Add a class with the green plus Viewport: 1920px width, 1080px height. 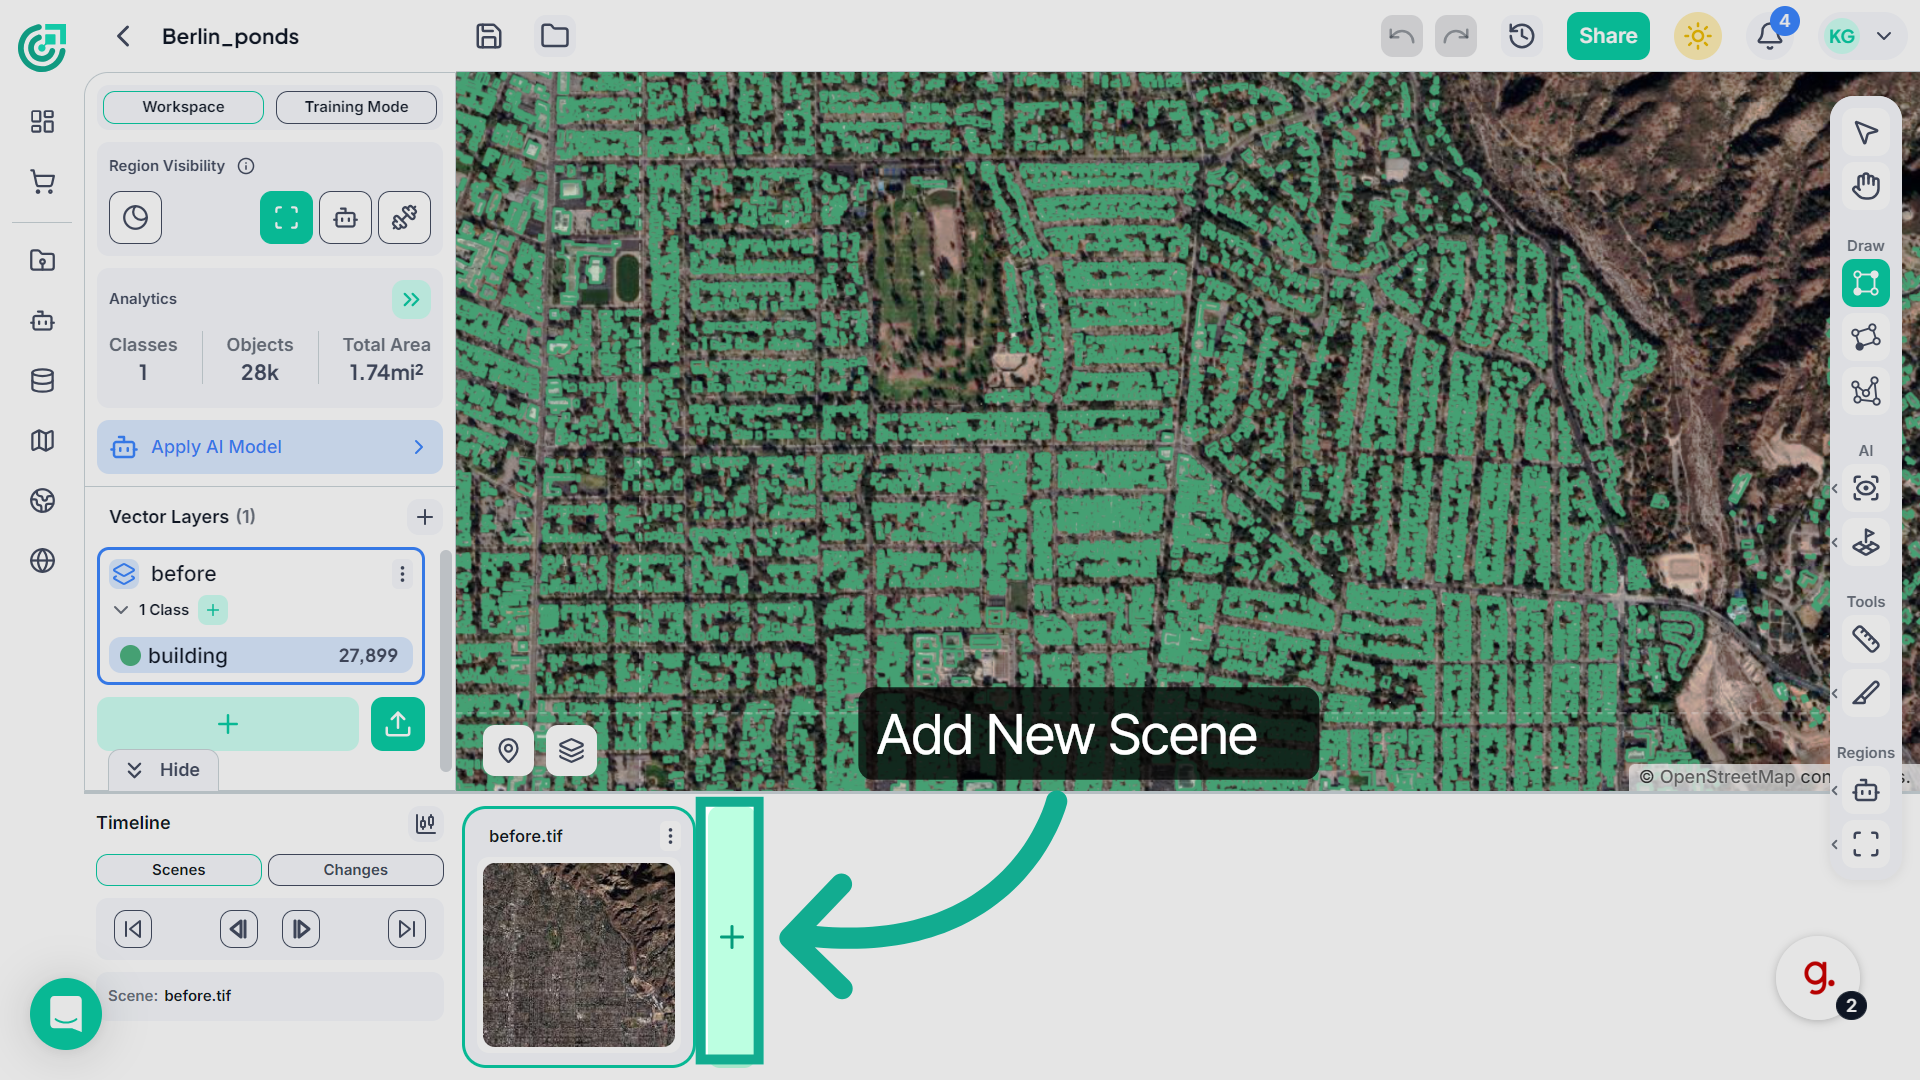[x=213, y=610]
